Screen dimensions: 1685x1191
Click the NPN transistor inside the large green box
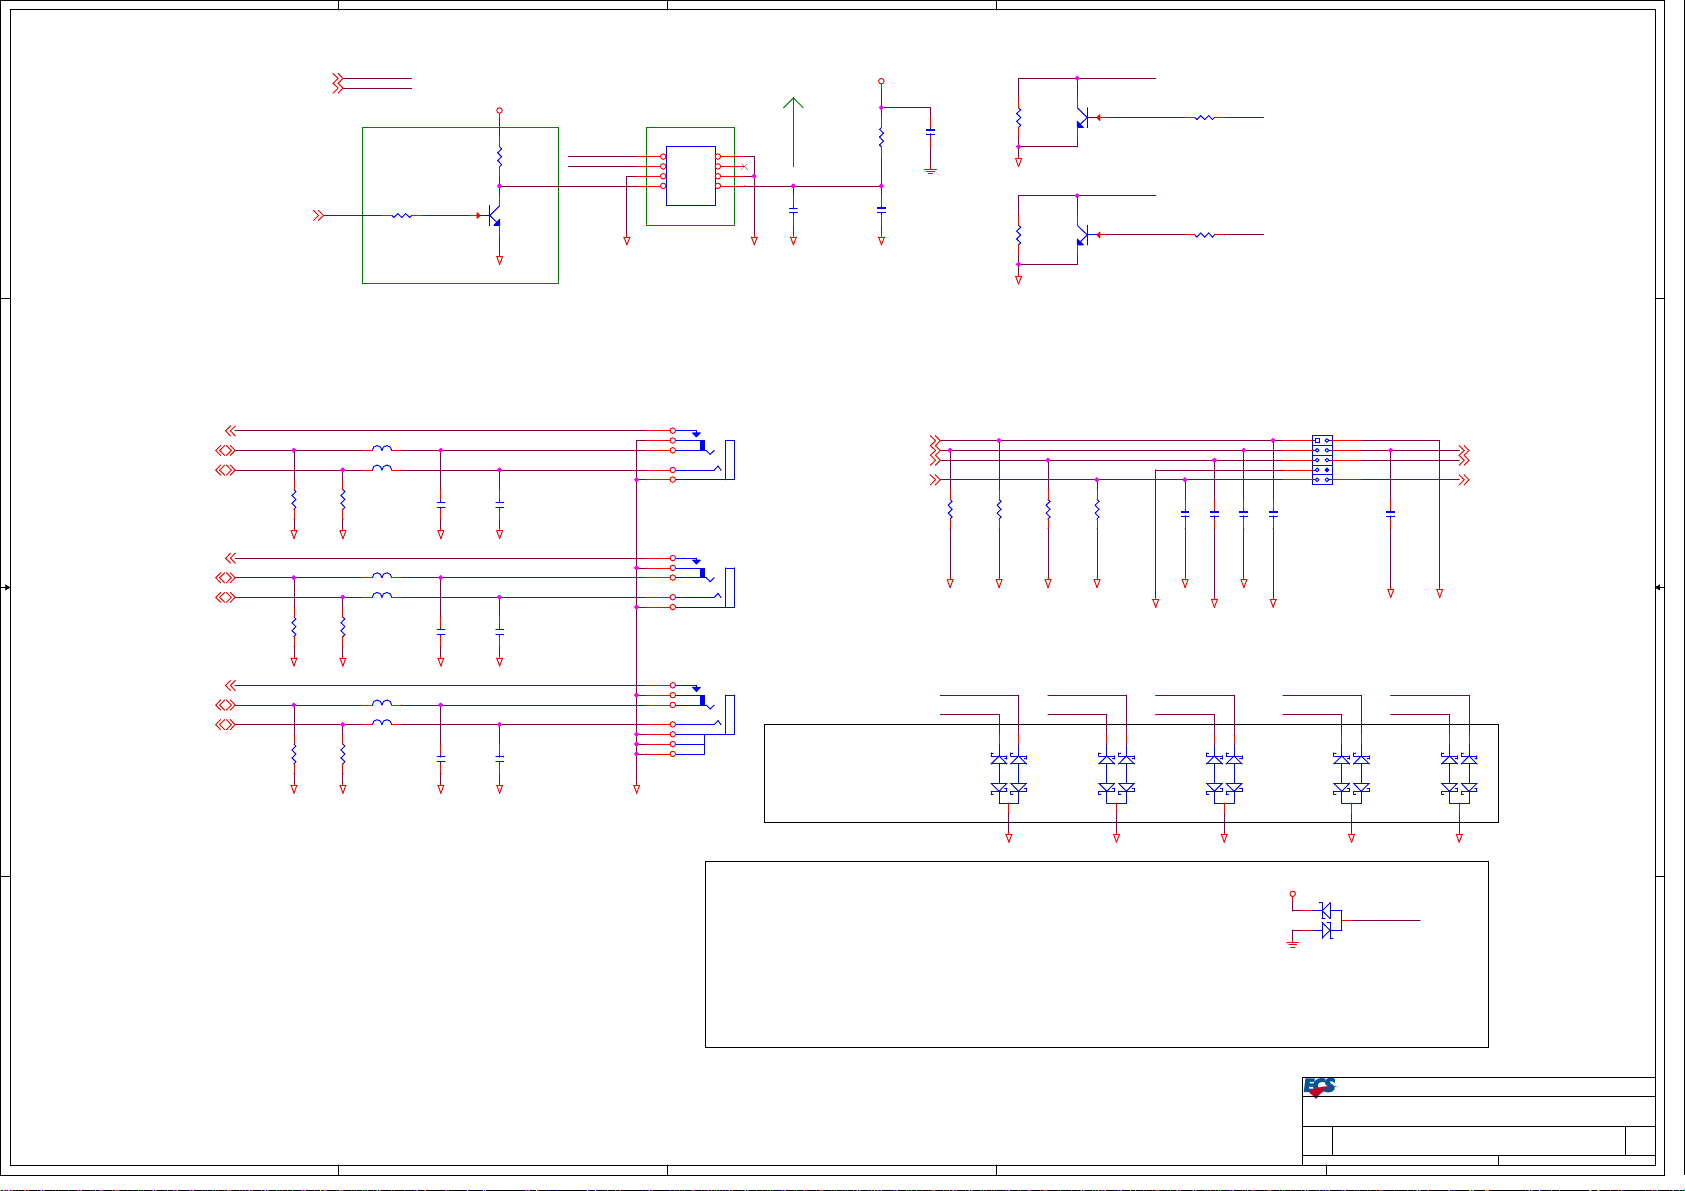(x=493, y=216)
